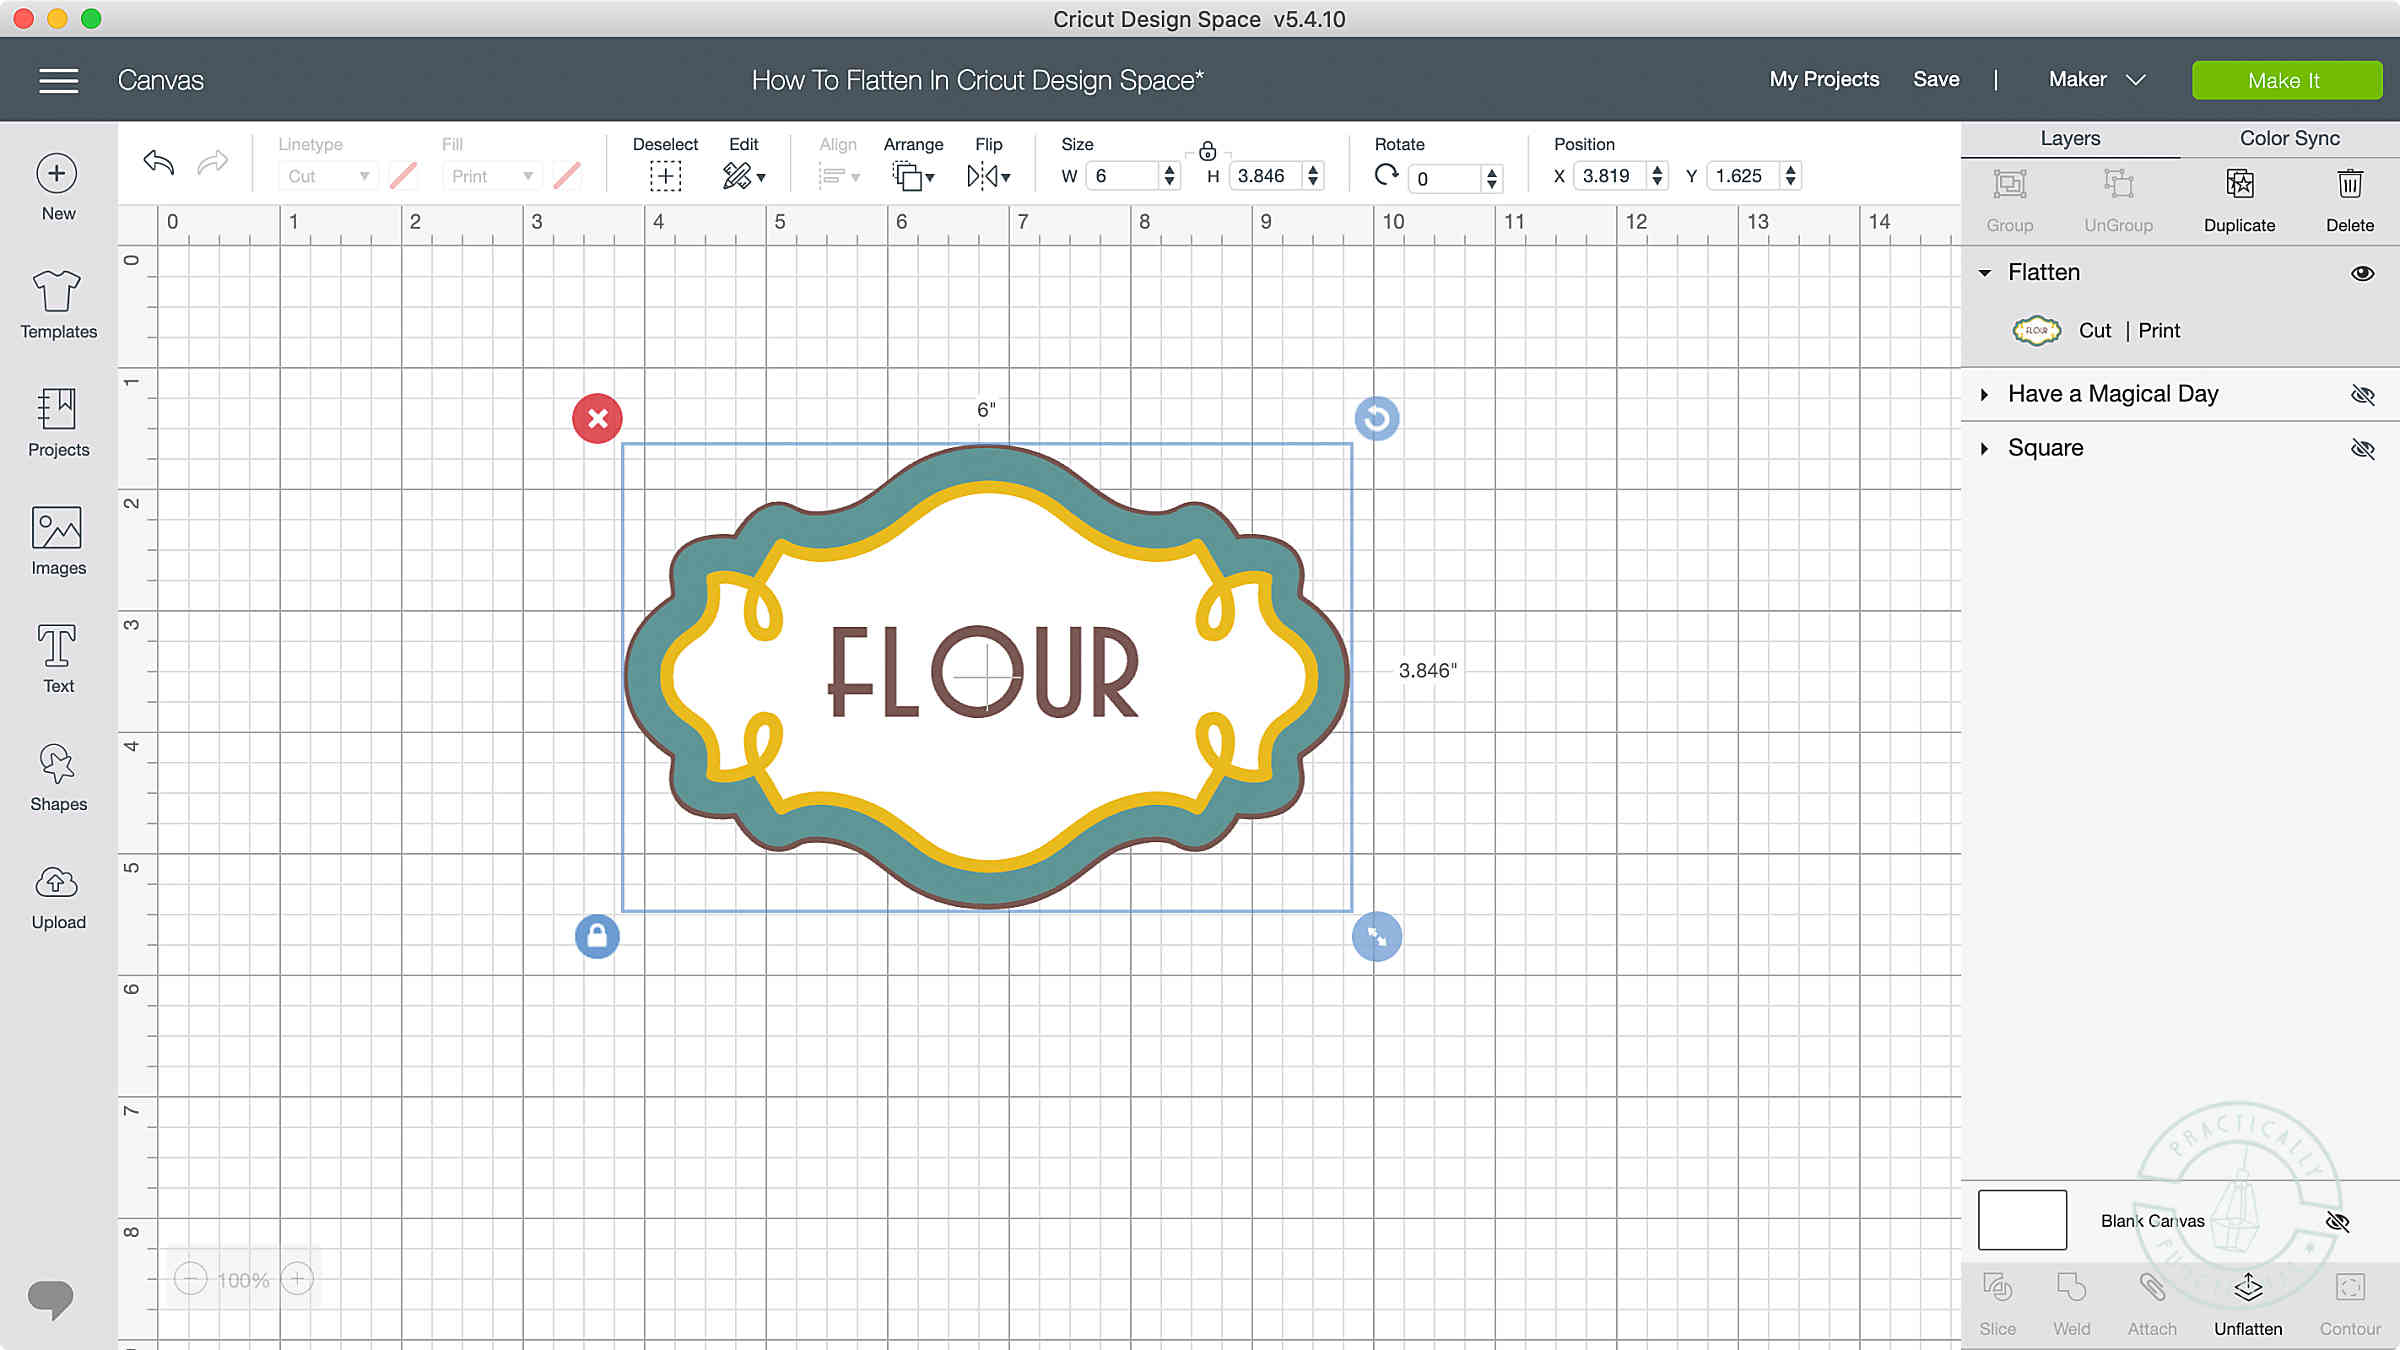
Task: Click the Duplicate layer icon
Action: 2239,185
